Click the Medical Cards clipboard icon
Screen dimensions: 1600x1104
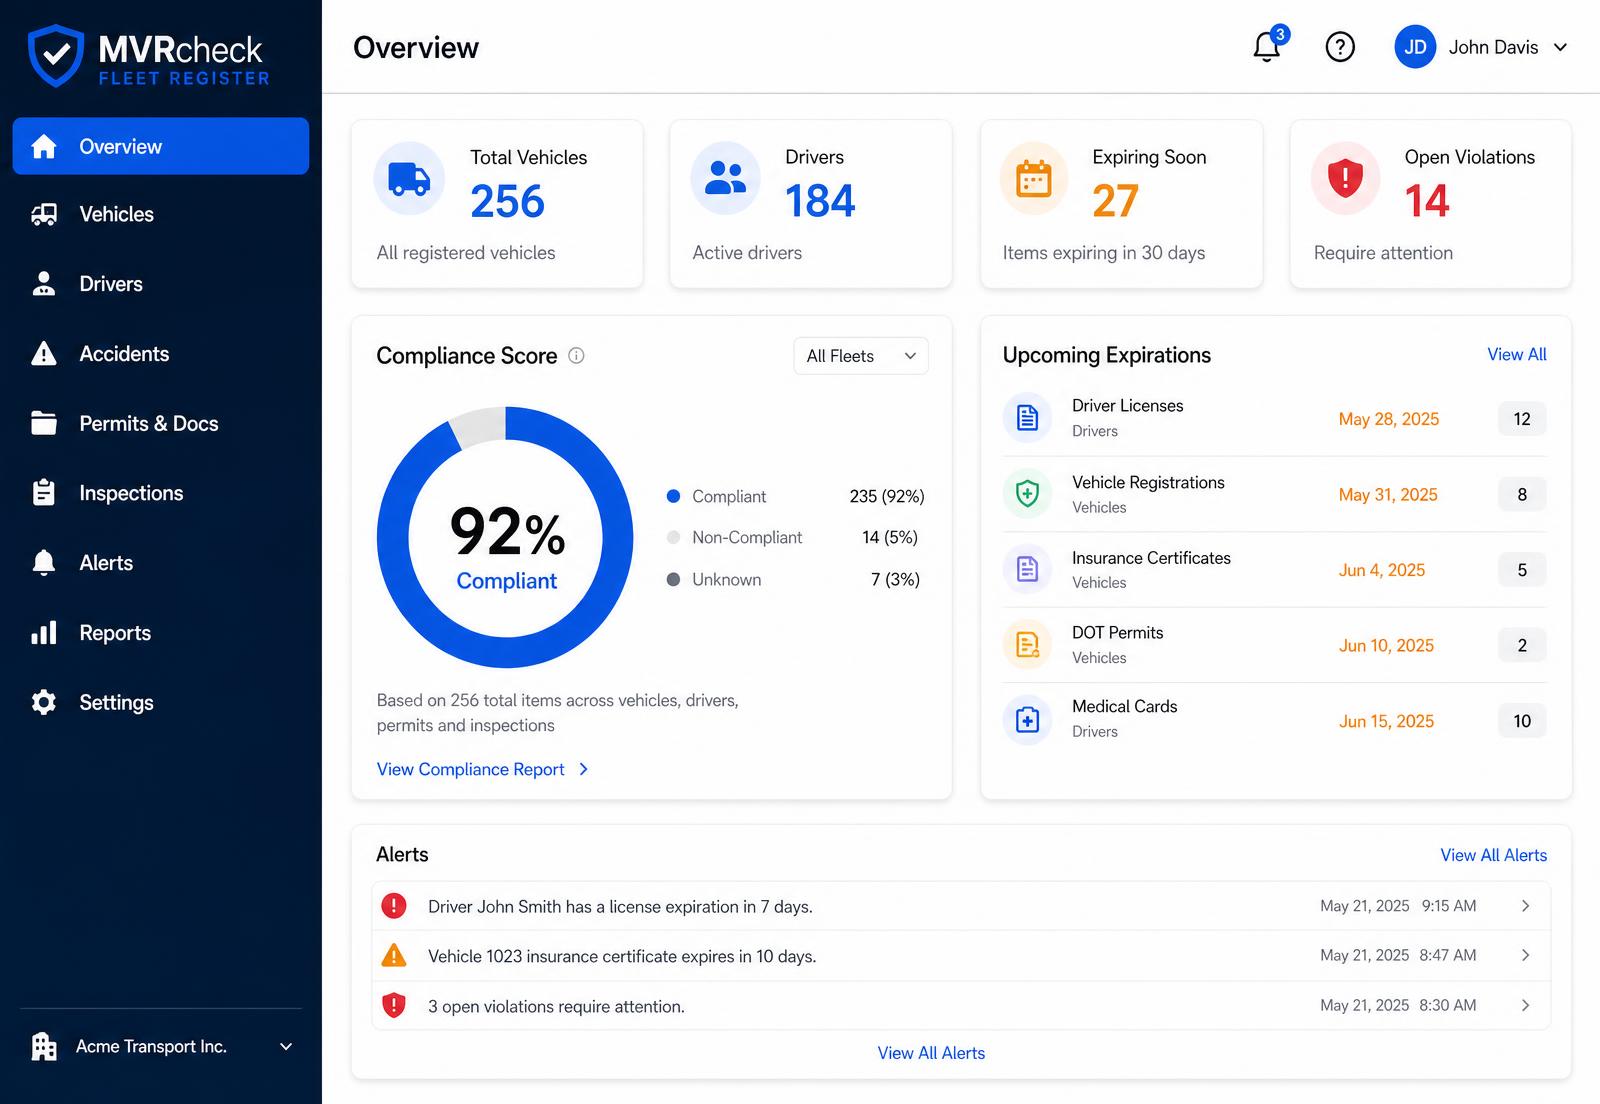(x=1027, y=720)
